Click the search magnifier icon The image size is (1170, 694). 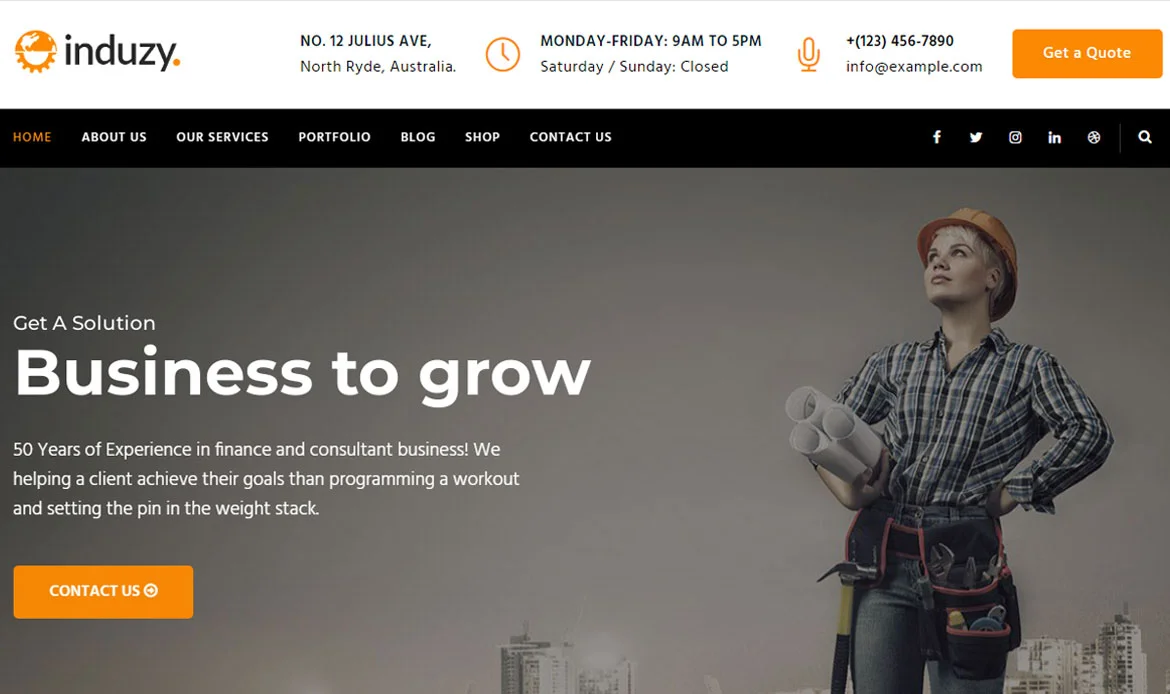coord(1145,137)
